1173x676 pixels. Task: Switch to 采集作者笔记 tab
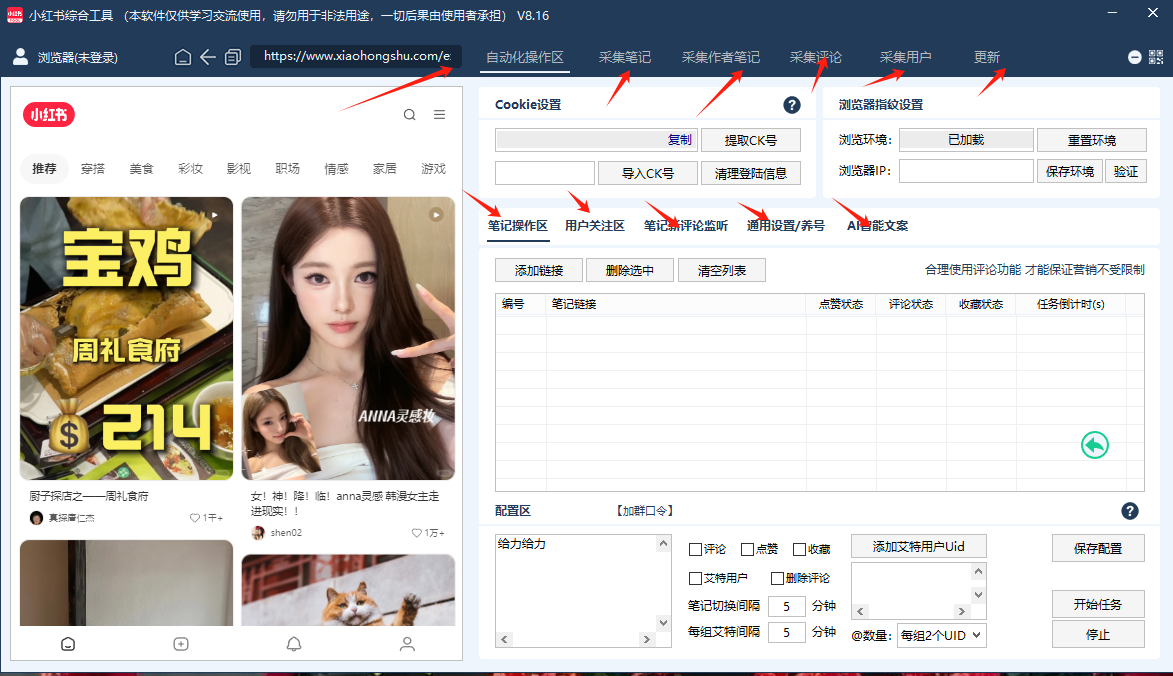point(720,57)
